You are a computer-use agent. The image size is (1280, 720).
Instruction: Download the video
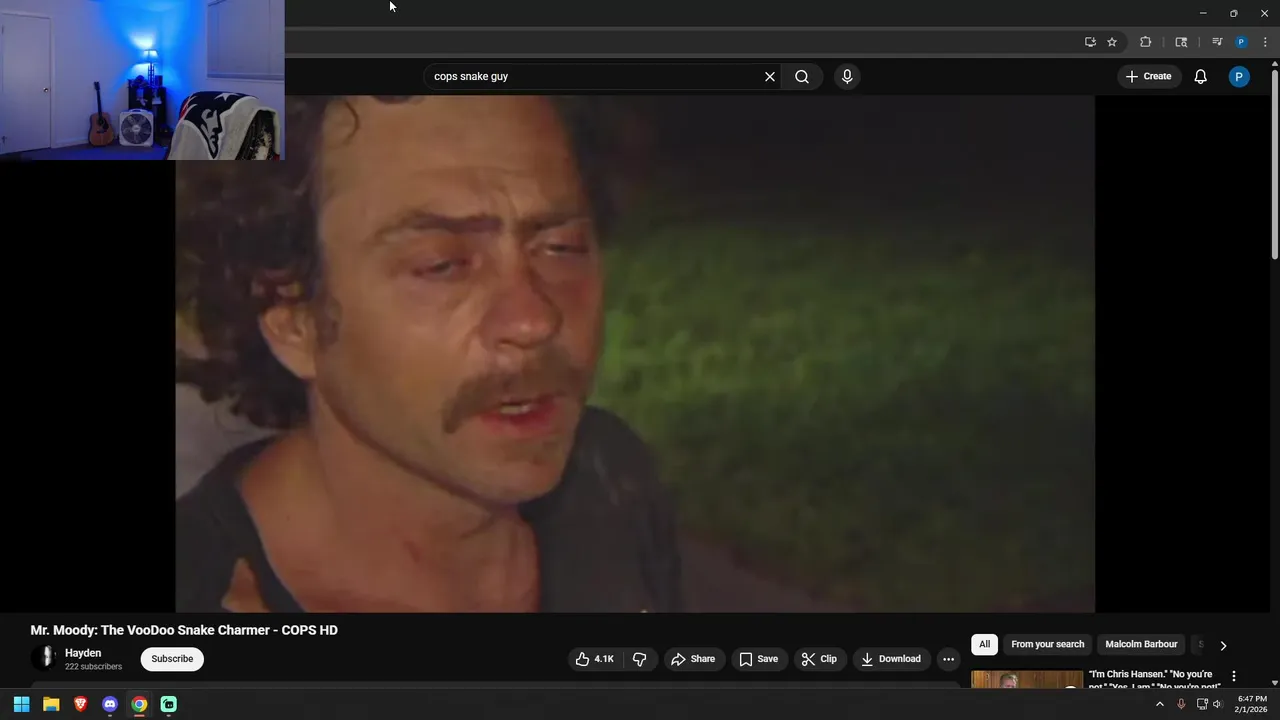click(x=890, y=659)
